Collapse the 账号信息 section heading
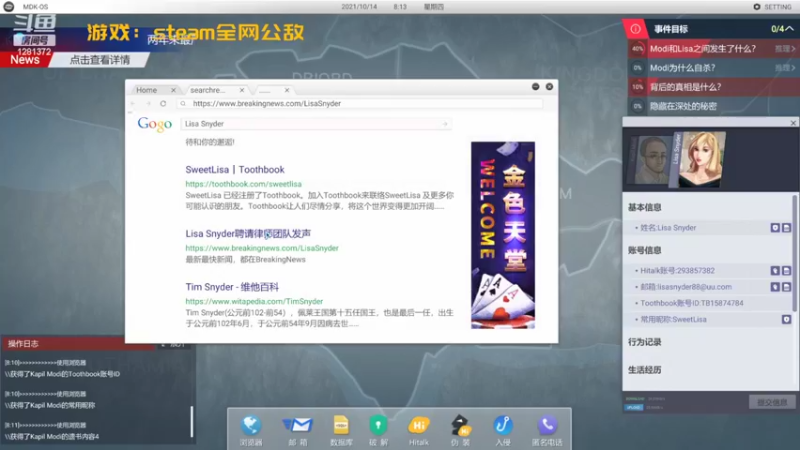Viewport: 800px width, 450px height. click(x=644, y=250)
